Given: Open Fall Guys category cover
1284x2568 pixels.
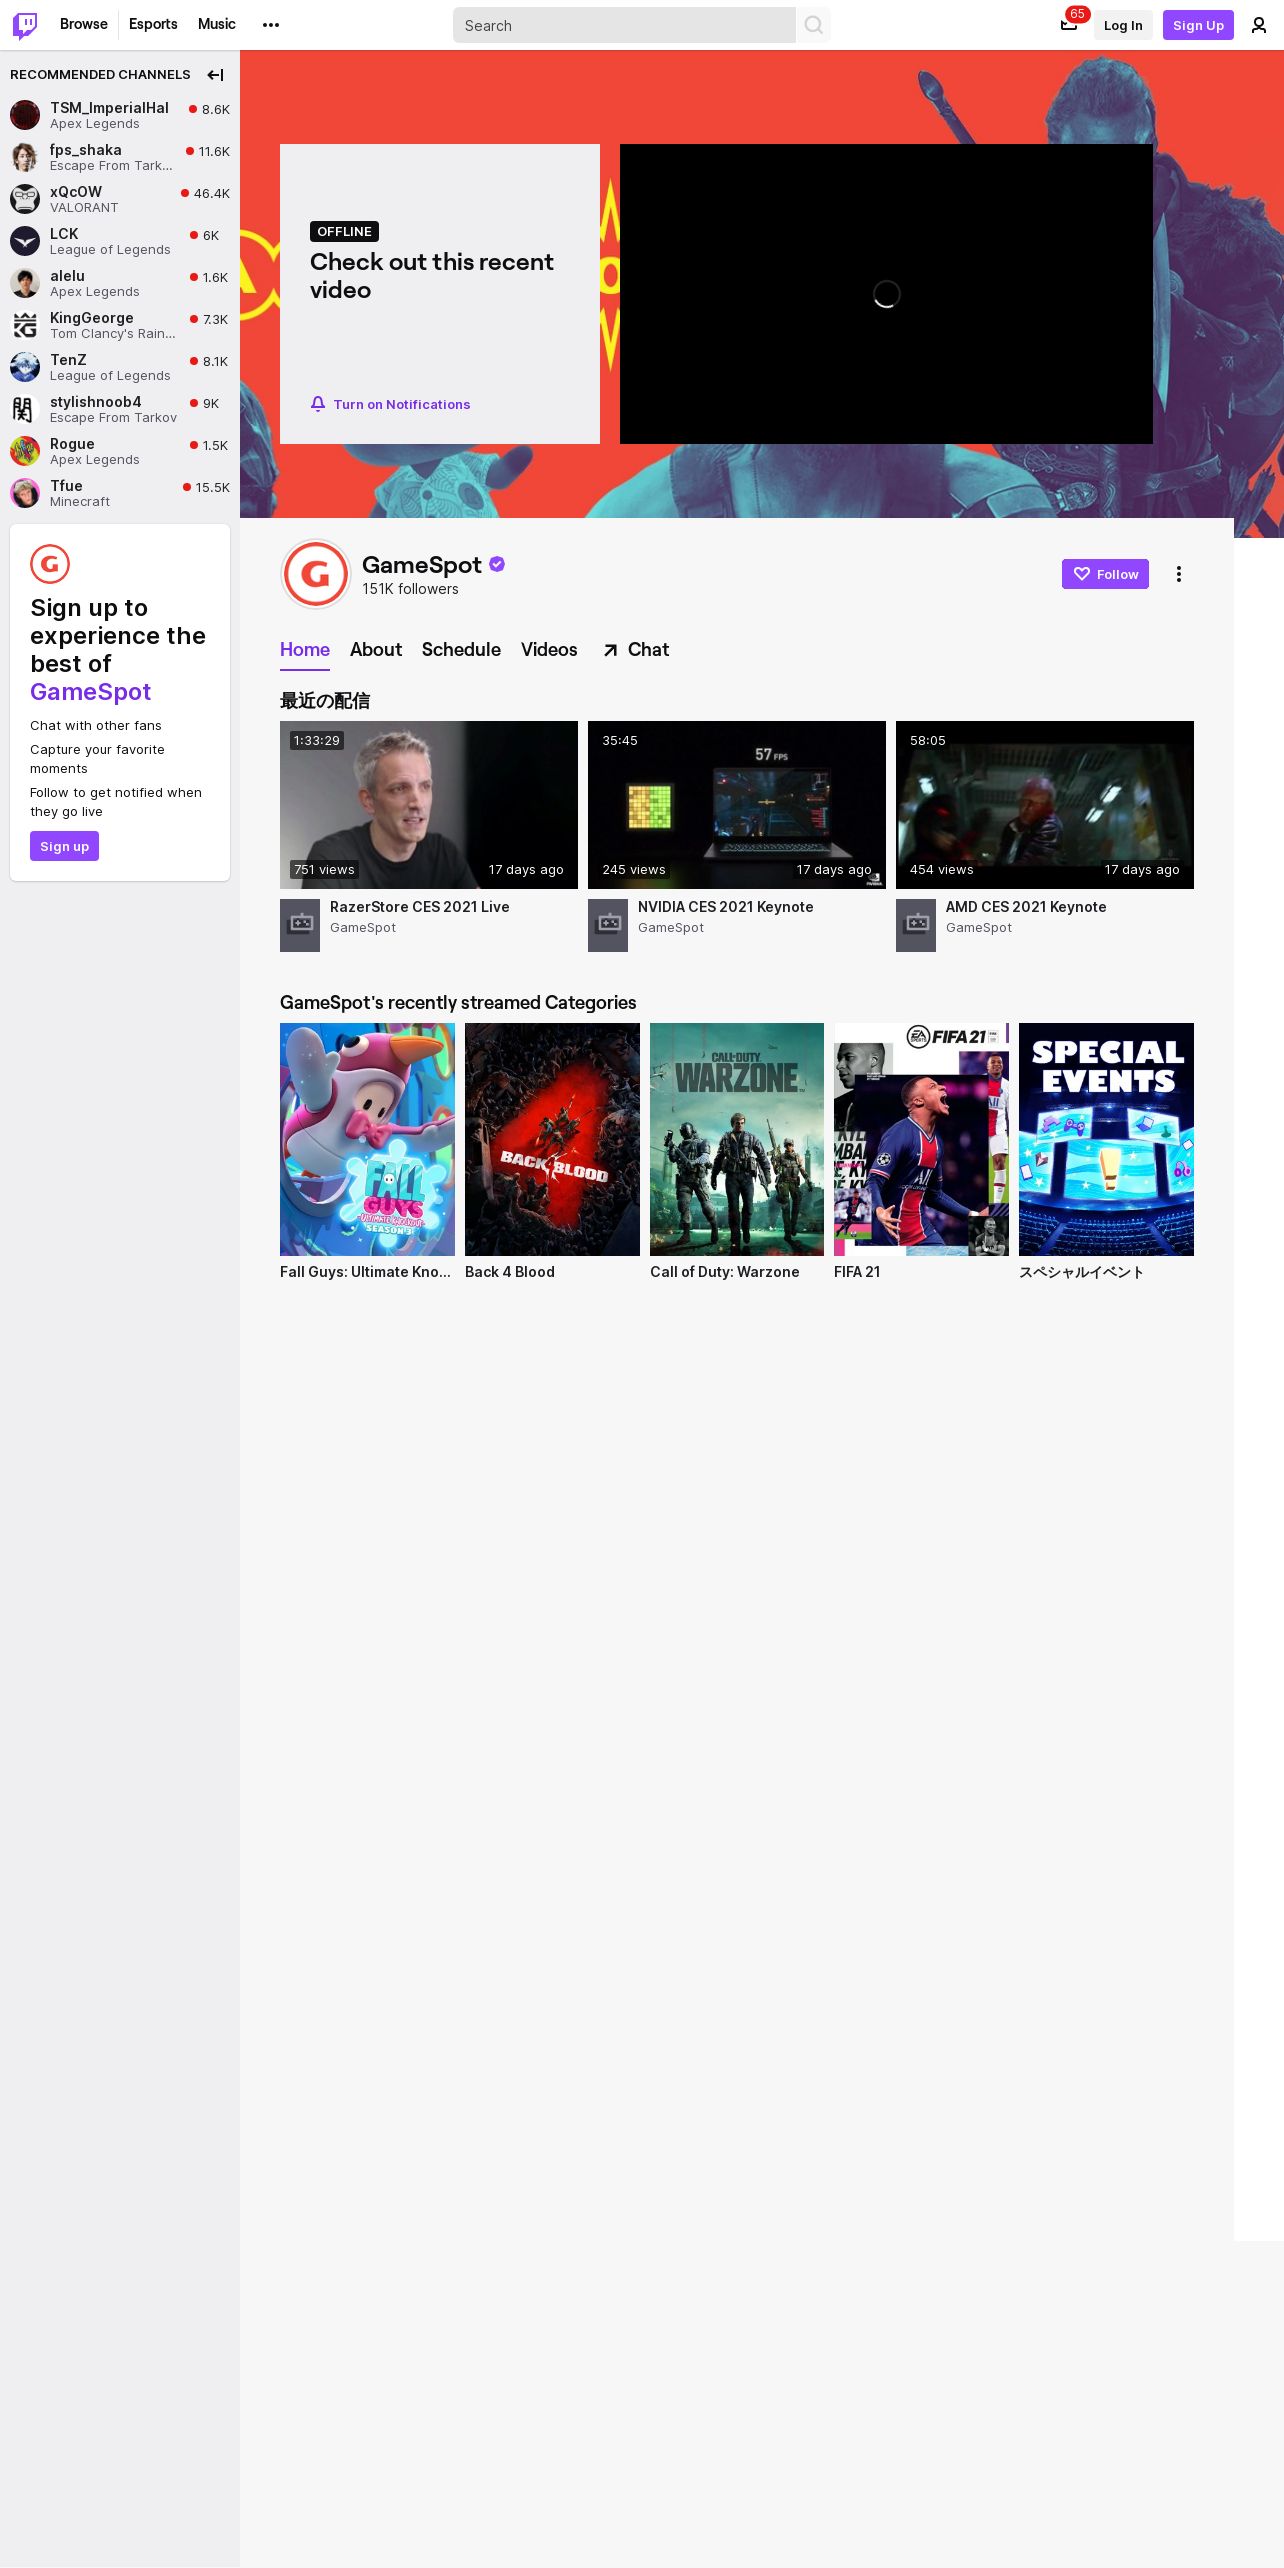Looking at the screenshot, I should point(367,1139).
